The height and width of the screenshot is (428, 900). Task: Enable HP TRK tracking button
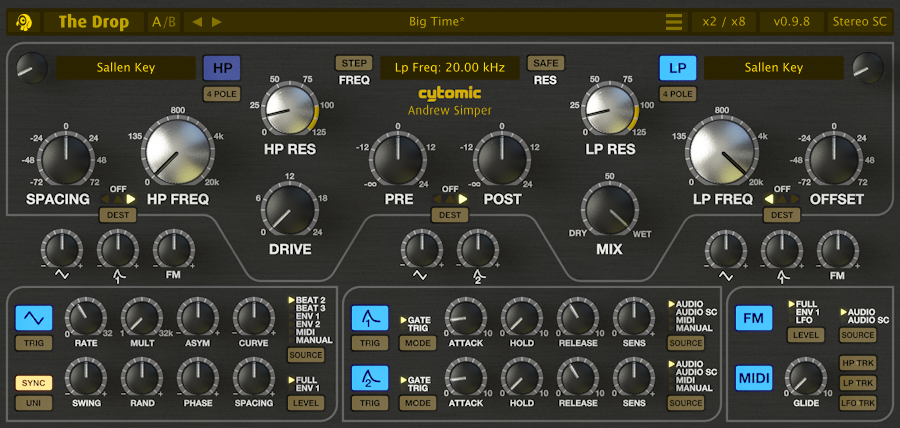point(858,363)
